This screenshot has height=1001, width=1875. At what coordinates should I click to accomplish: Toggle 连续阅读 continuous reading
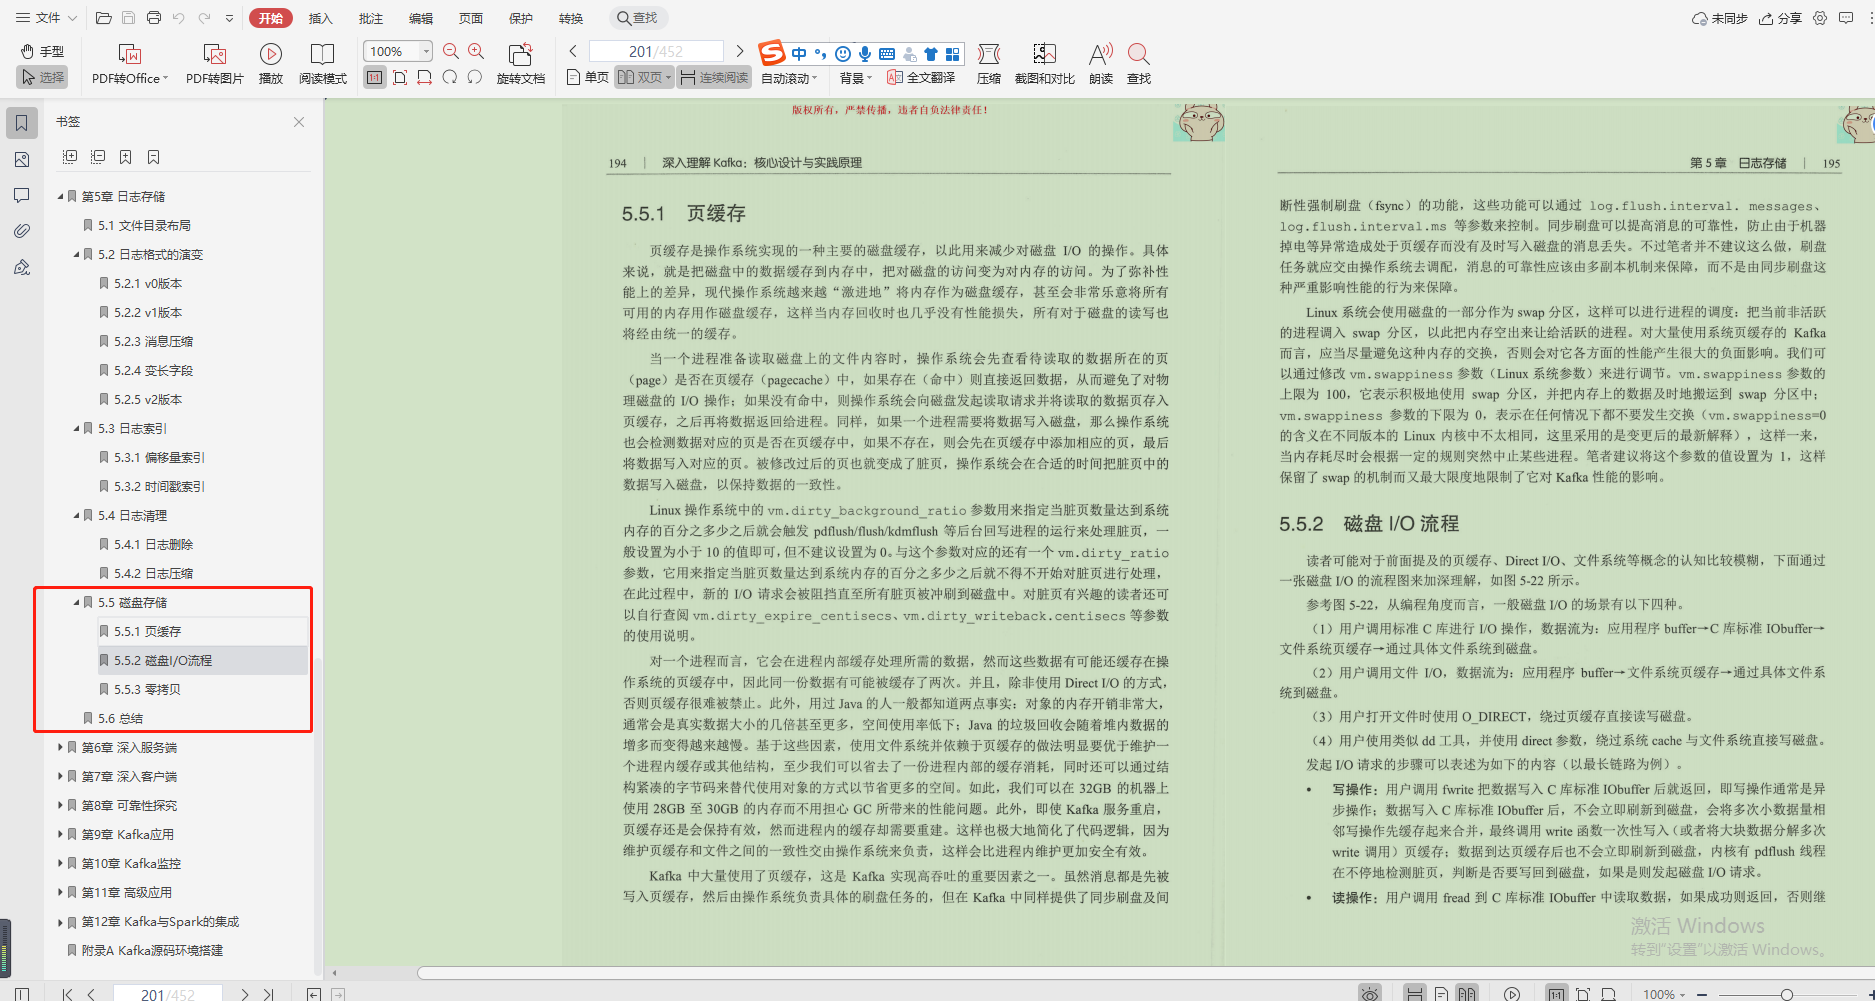click(714, 77)
